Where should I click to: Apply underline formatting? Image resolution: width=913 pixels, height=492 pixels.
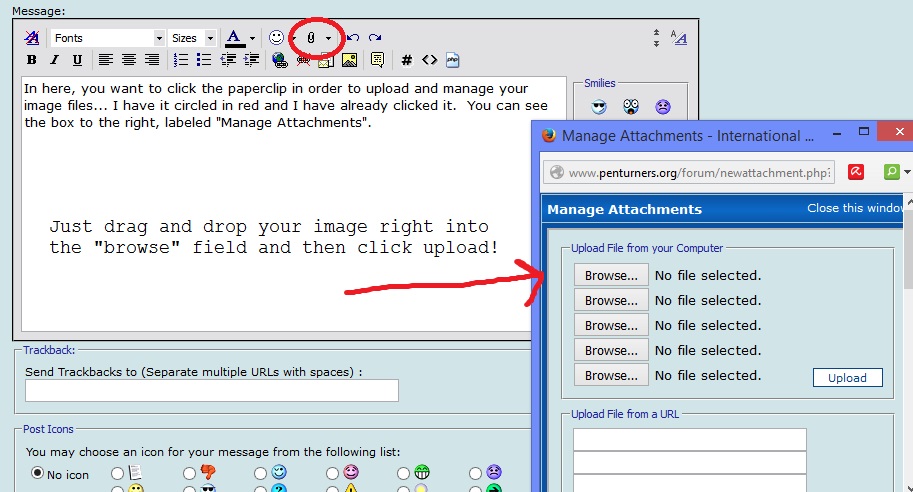click(77, 60)
